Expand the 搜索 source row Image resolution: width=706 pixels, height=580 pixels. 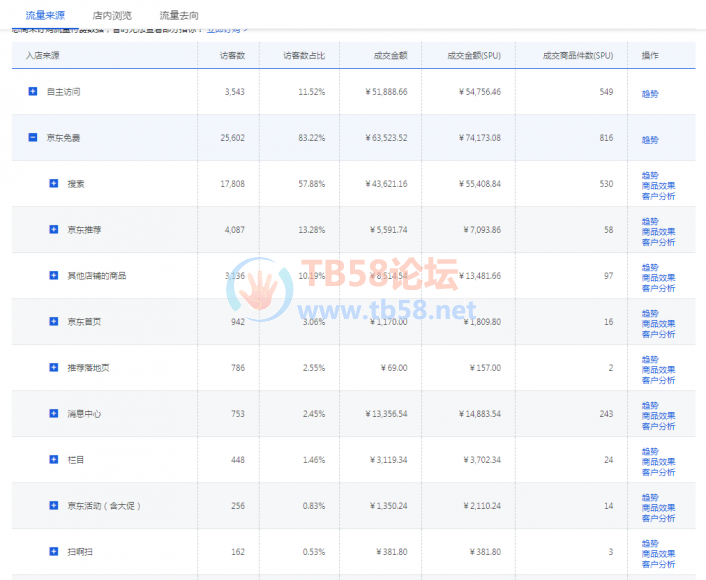click(54, 183)
